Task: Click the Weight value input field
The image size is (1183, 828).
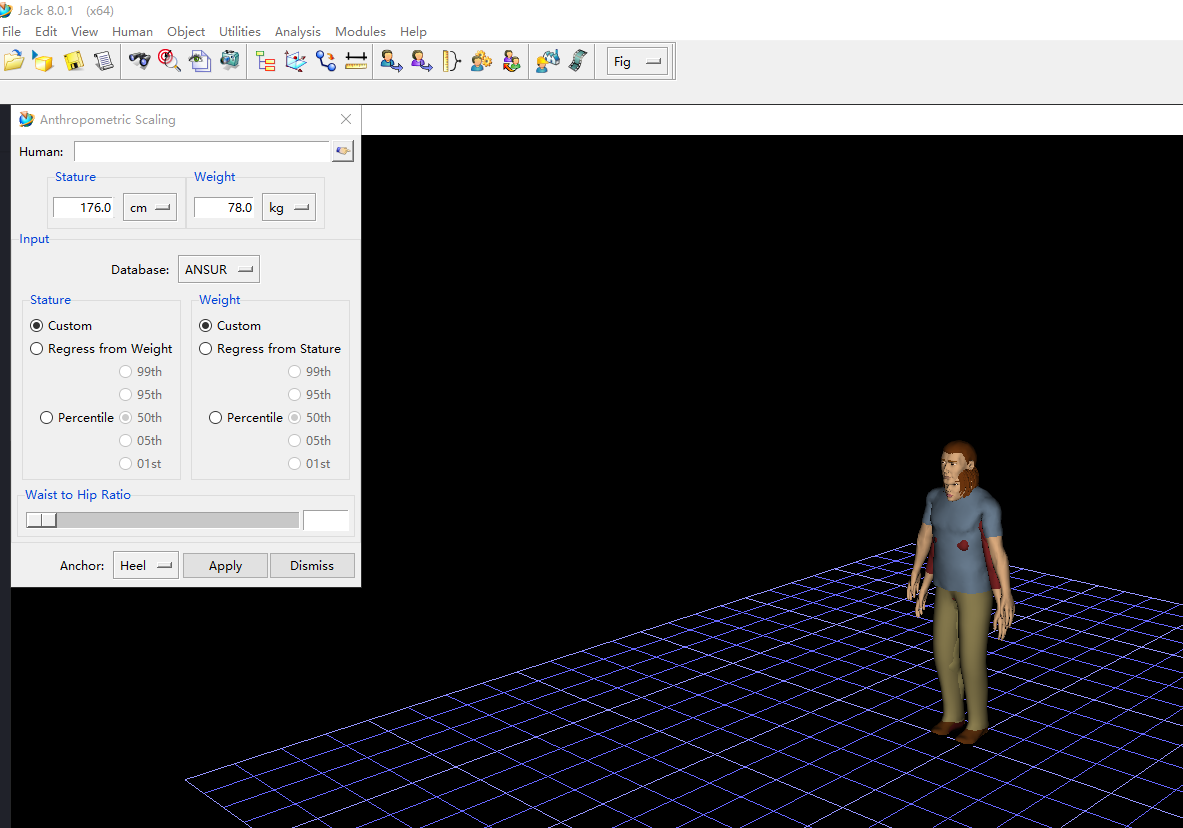Action: click(x=225, y=208)
